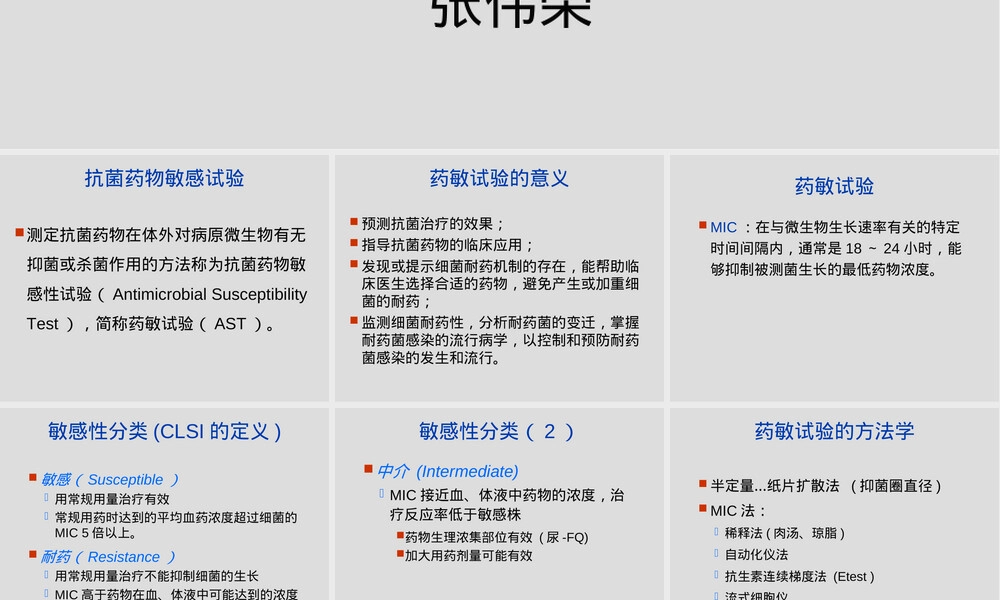
Task: Click the bullet starting 发现或提示细菌耐药机制
Action: pyautogui.click(x=500, y=283)
